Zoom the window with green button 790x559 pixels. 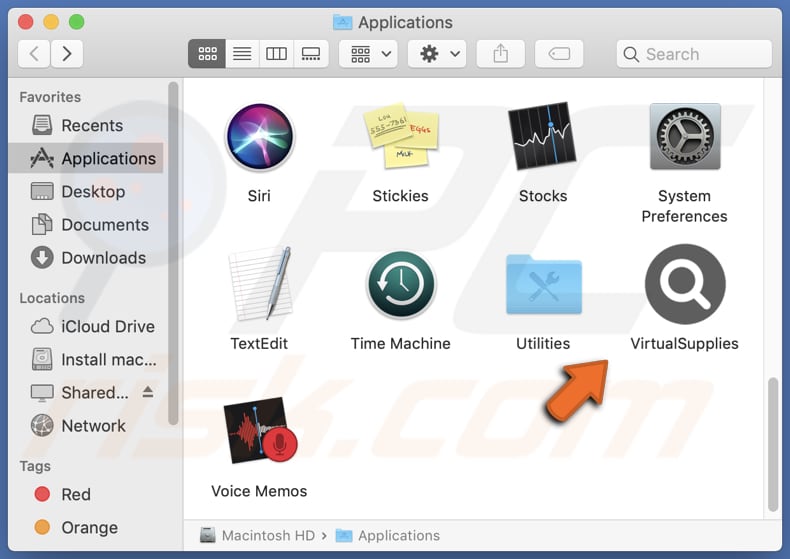point(77,22)
